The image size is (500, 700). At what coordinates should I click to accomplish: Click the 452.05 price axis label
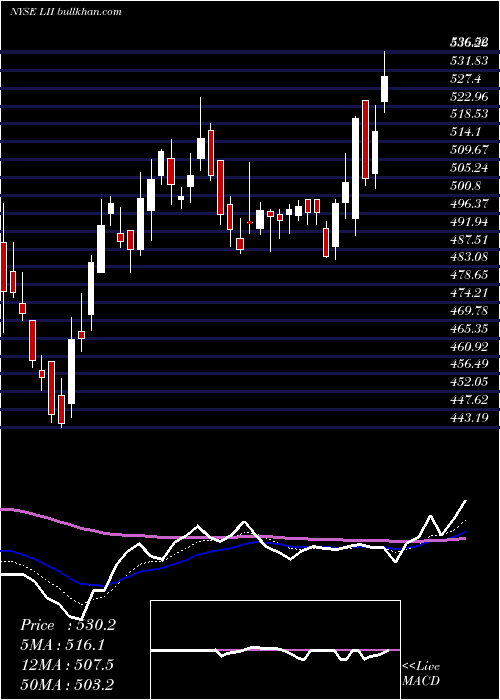(x=469, y=382)
